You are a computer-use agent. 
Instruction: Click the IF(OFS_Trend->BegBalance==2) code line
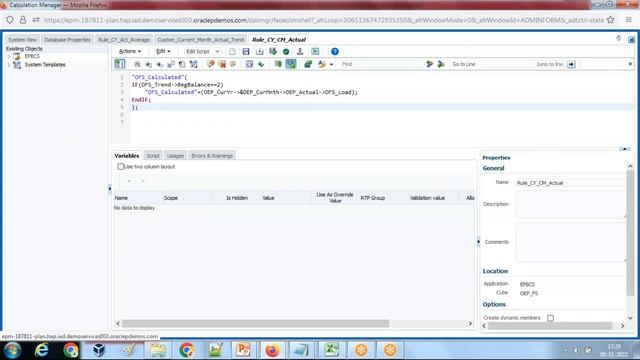(177, 84)
